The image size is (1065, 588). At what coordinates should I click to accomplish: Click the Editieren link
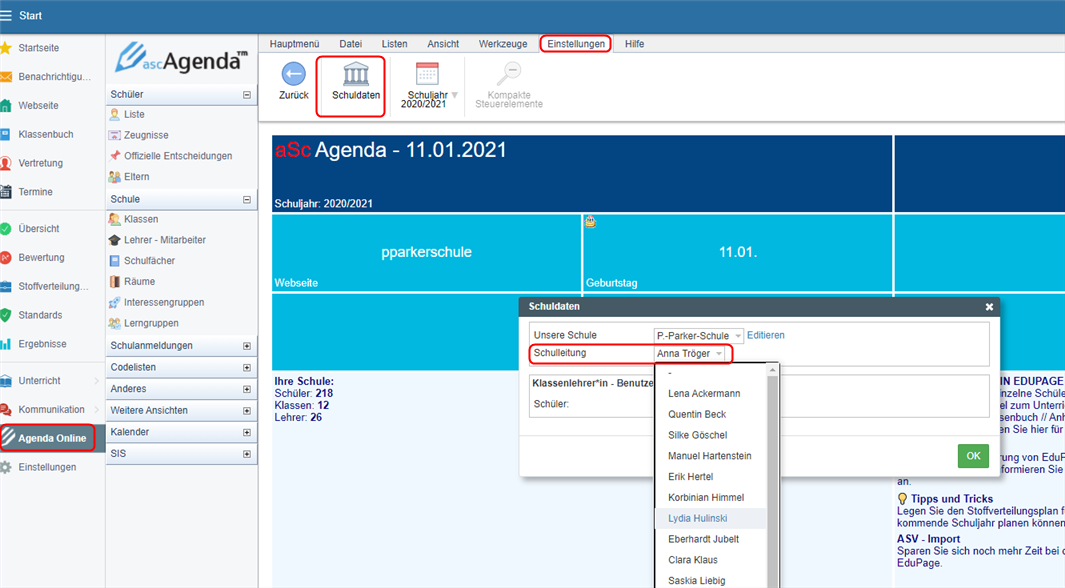tap(766, 335)
